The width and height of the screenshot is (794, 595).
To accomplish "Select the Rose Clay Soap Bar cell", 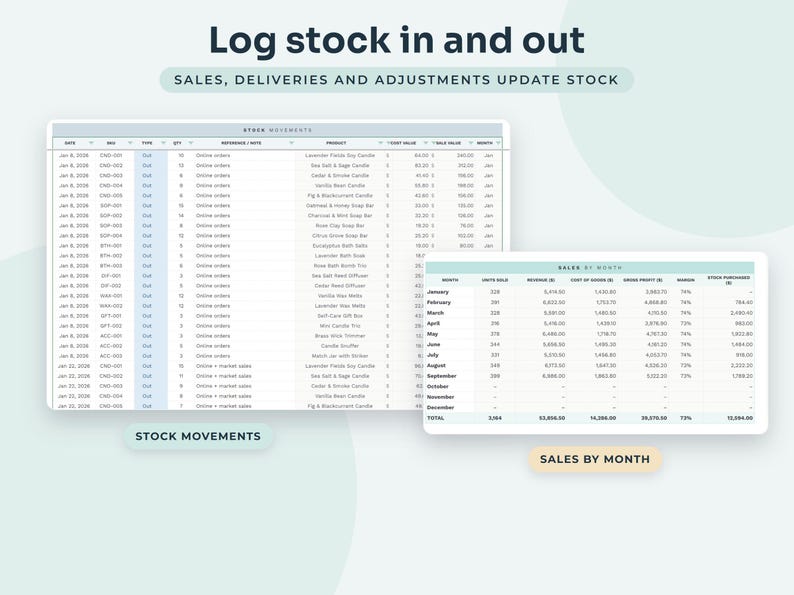I will 340,226.
